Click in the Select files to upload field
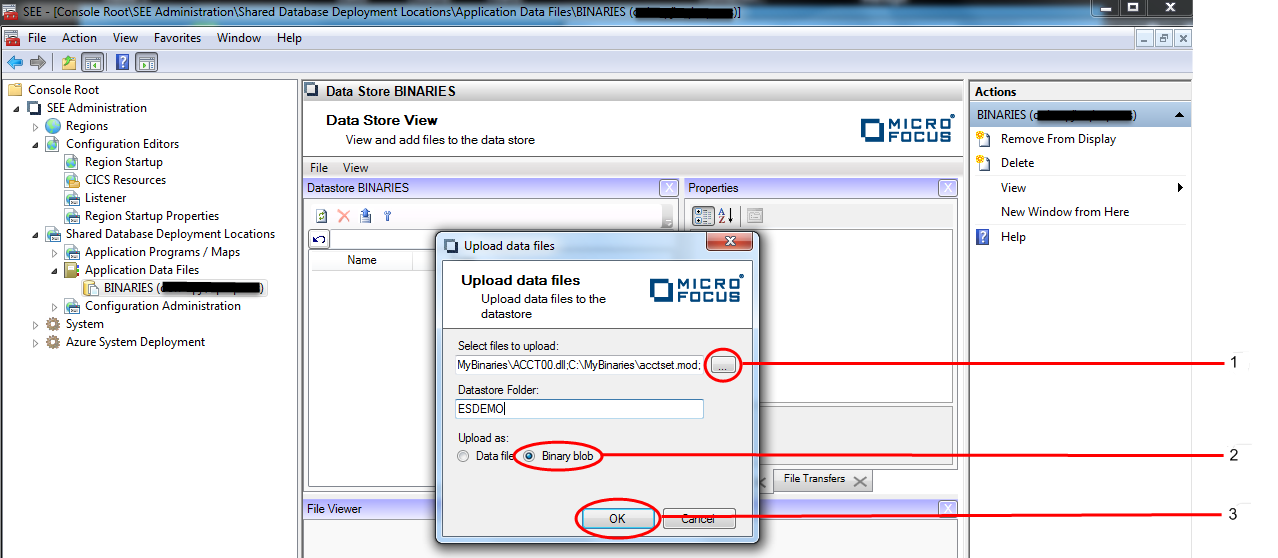The width and height of the screenshot is (1278, 558). (579, 365)
